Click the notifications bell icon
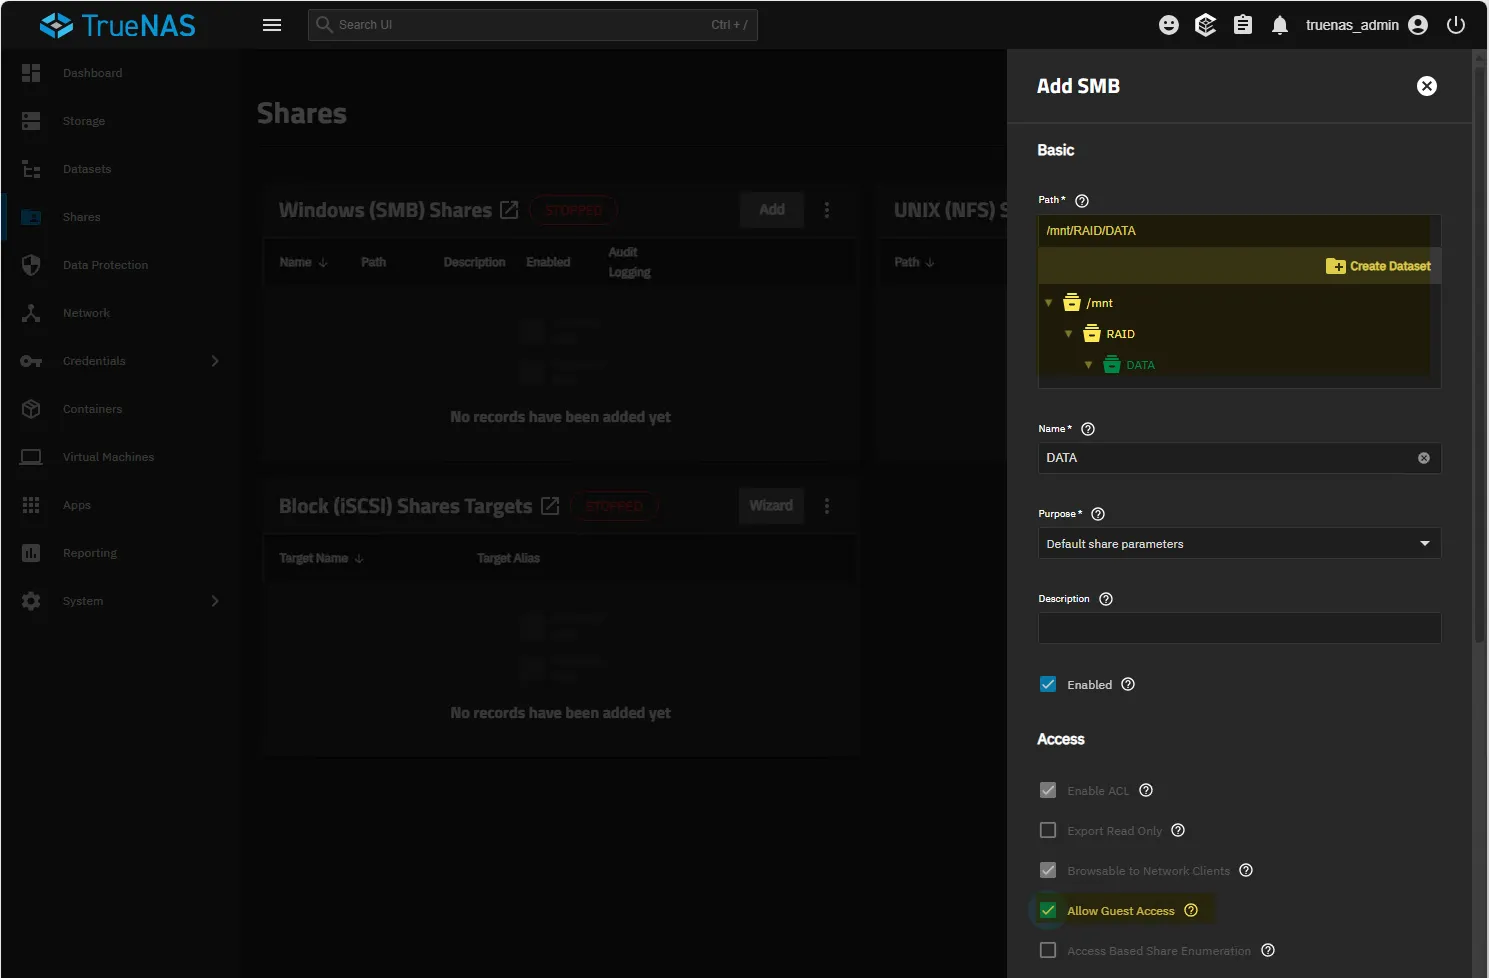Viewport: 1489px width, 978px height. (x=1279, y=25)
